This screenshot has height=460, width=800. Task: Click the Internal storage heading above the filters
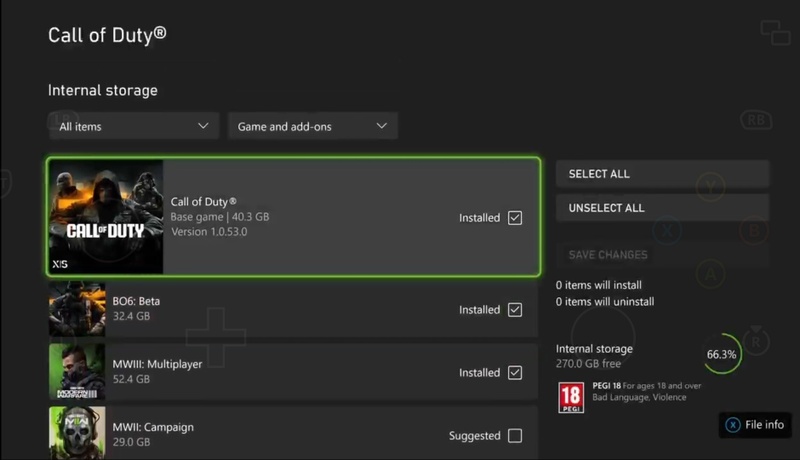click(x=103, y=90)
